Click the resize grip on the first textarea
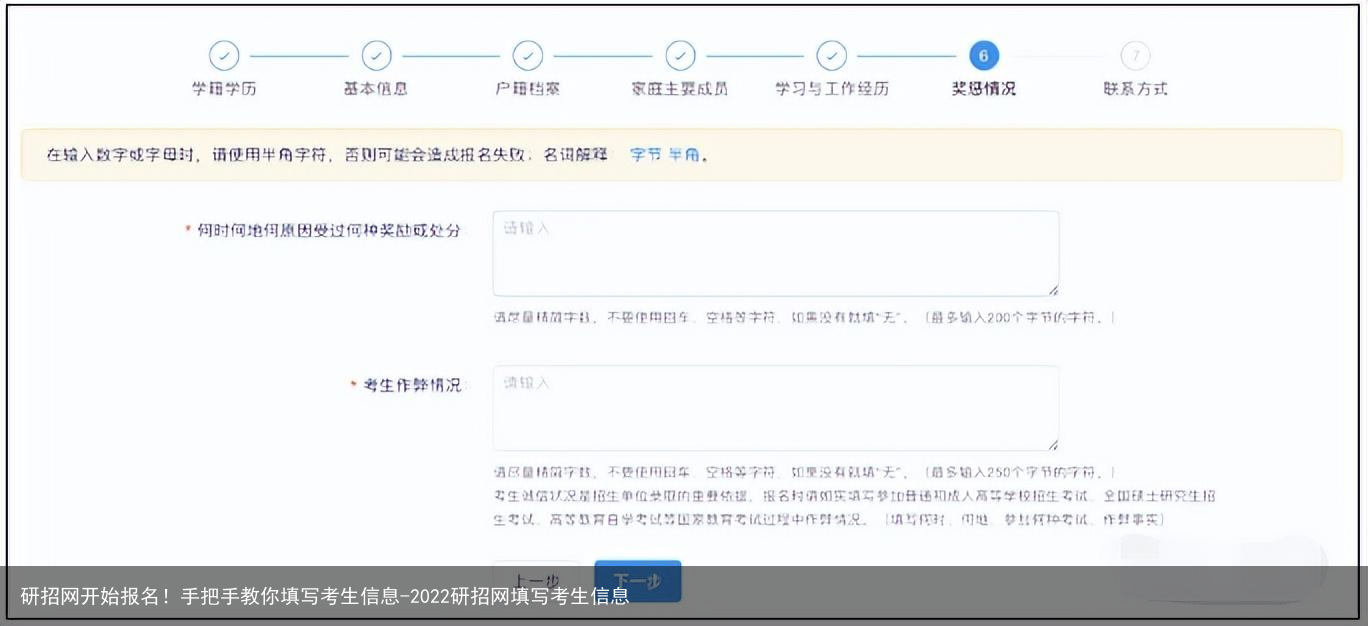Viewport: 1368px width, 626px height. 1054,290
